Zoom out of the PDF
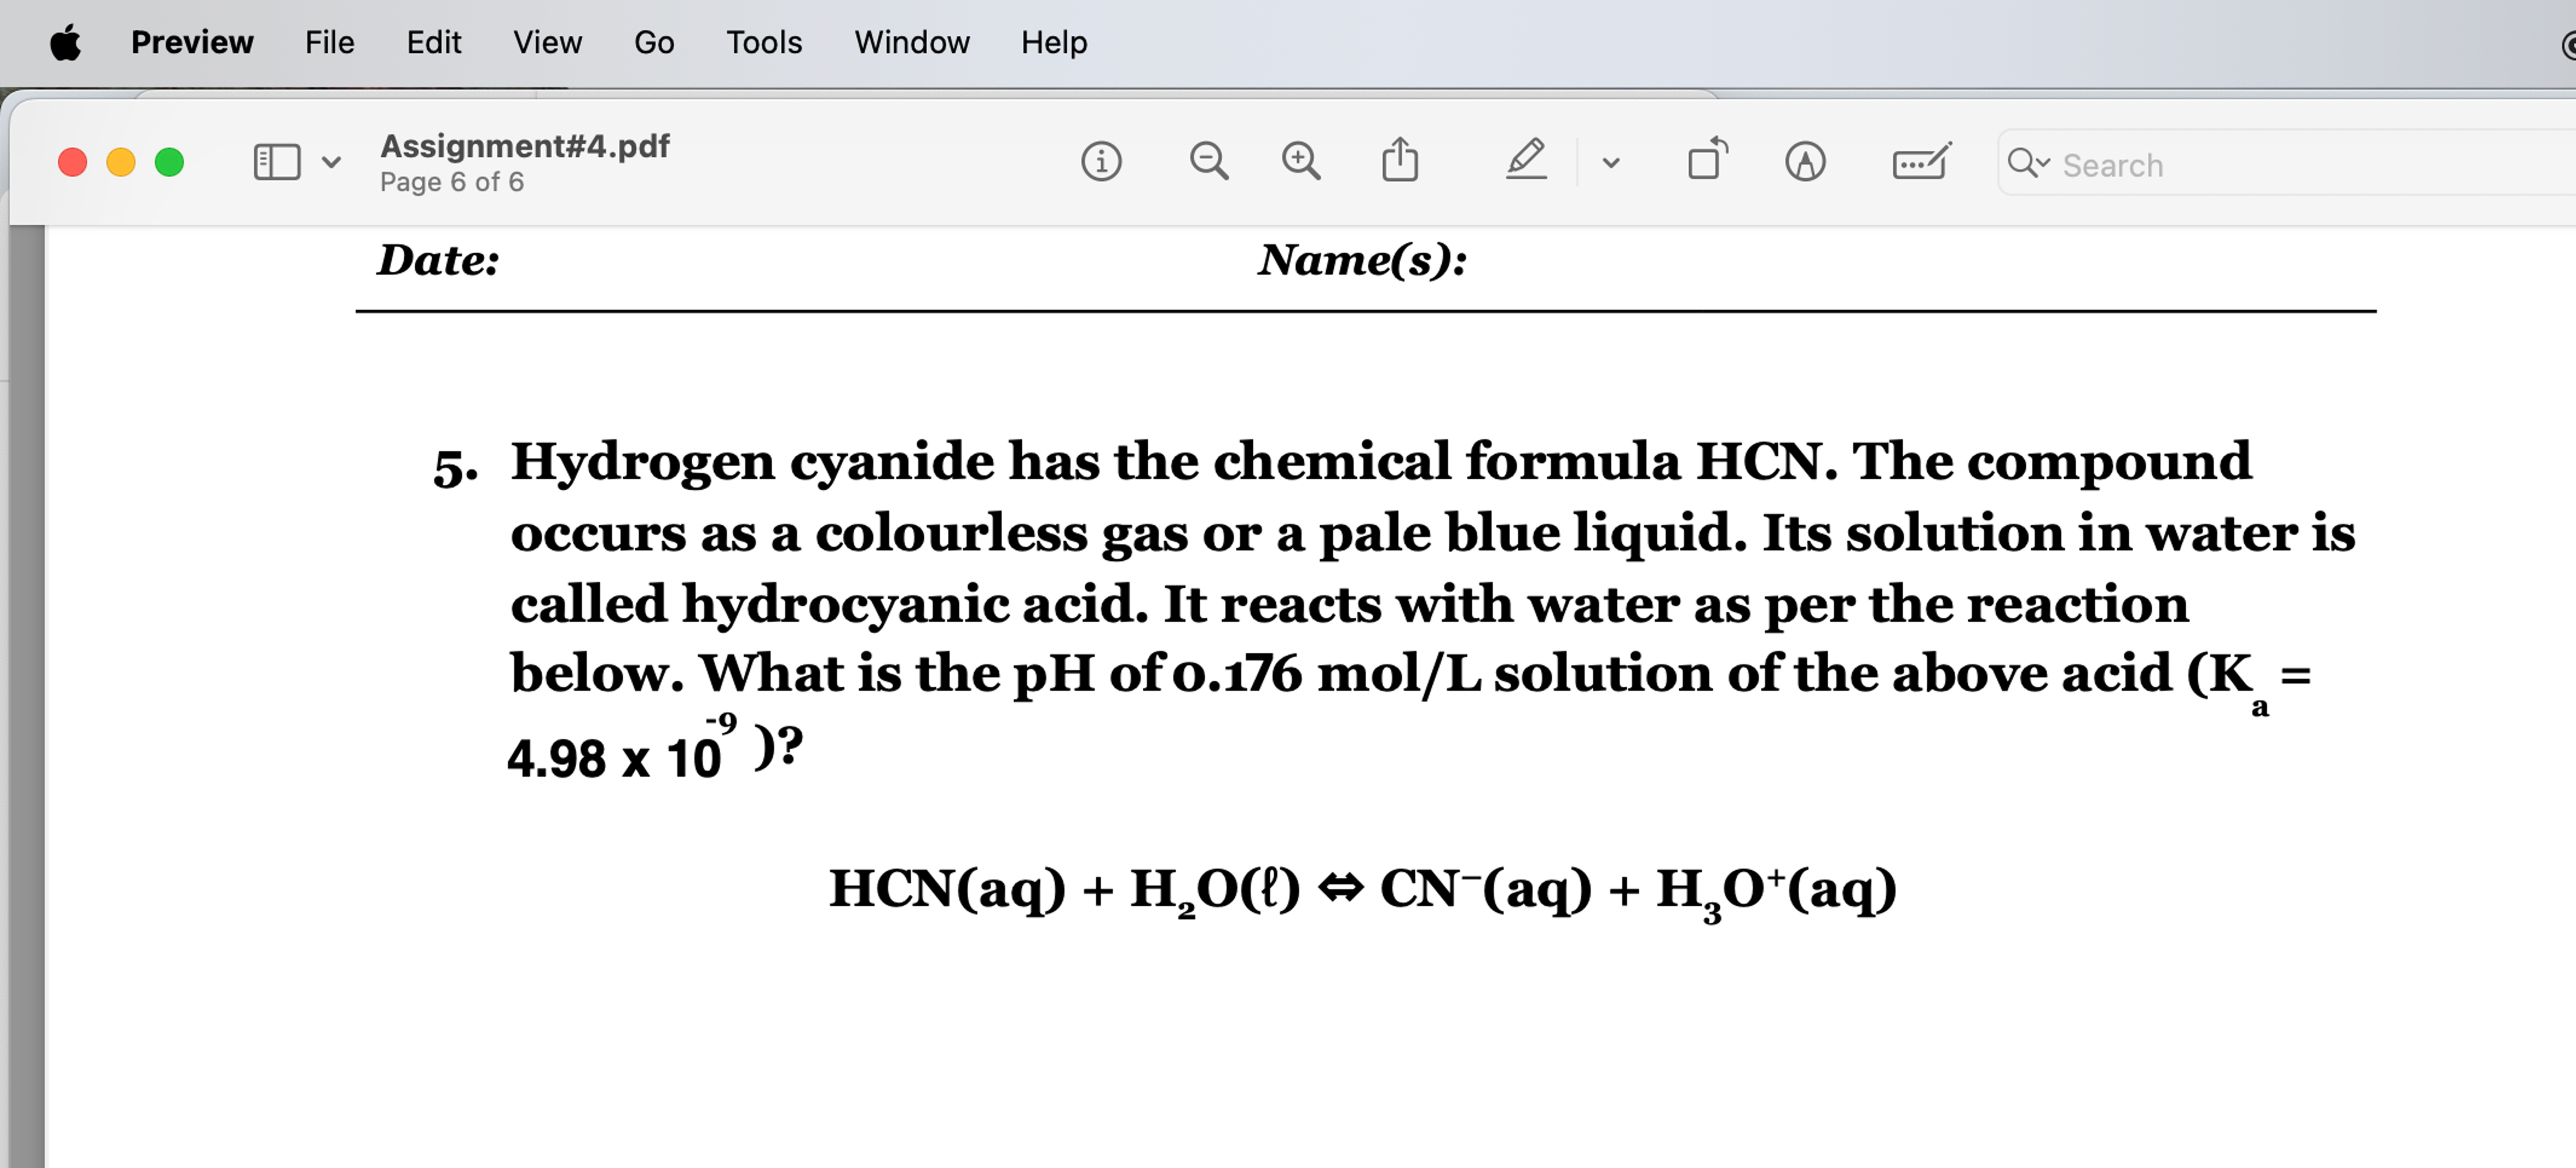 pos(1209,161)
